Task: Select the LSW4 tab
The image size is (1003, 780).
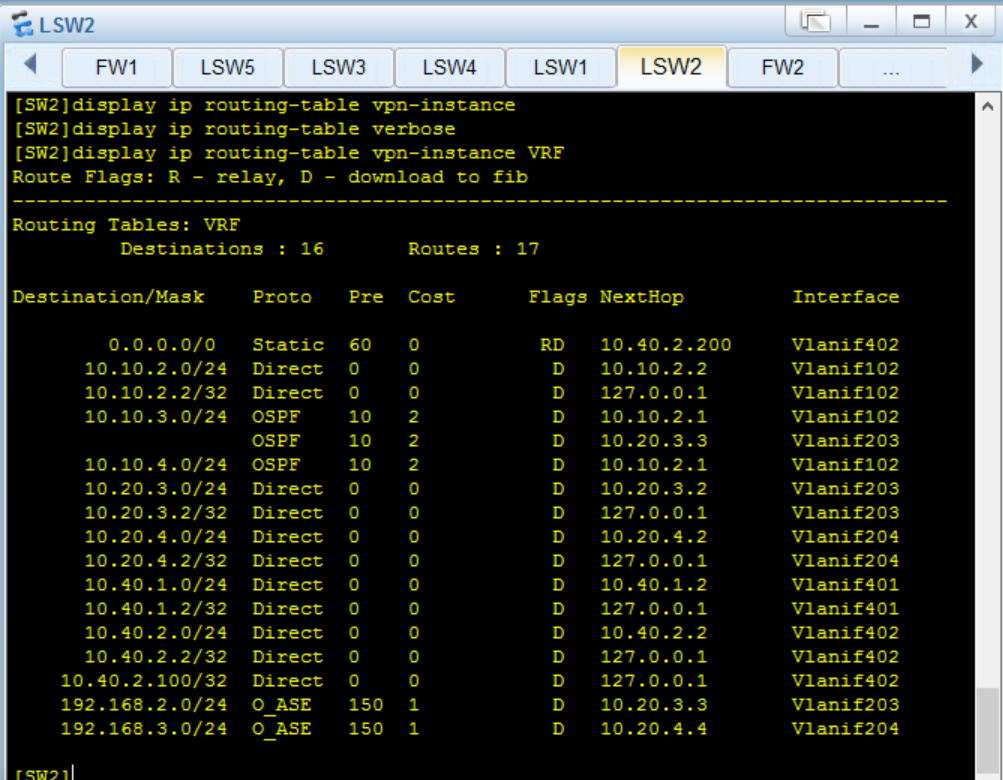Action: click(x=450, y=67)
